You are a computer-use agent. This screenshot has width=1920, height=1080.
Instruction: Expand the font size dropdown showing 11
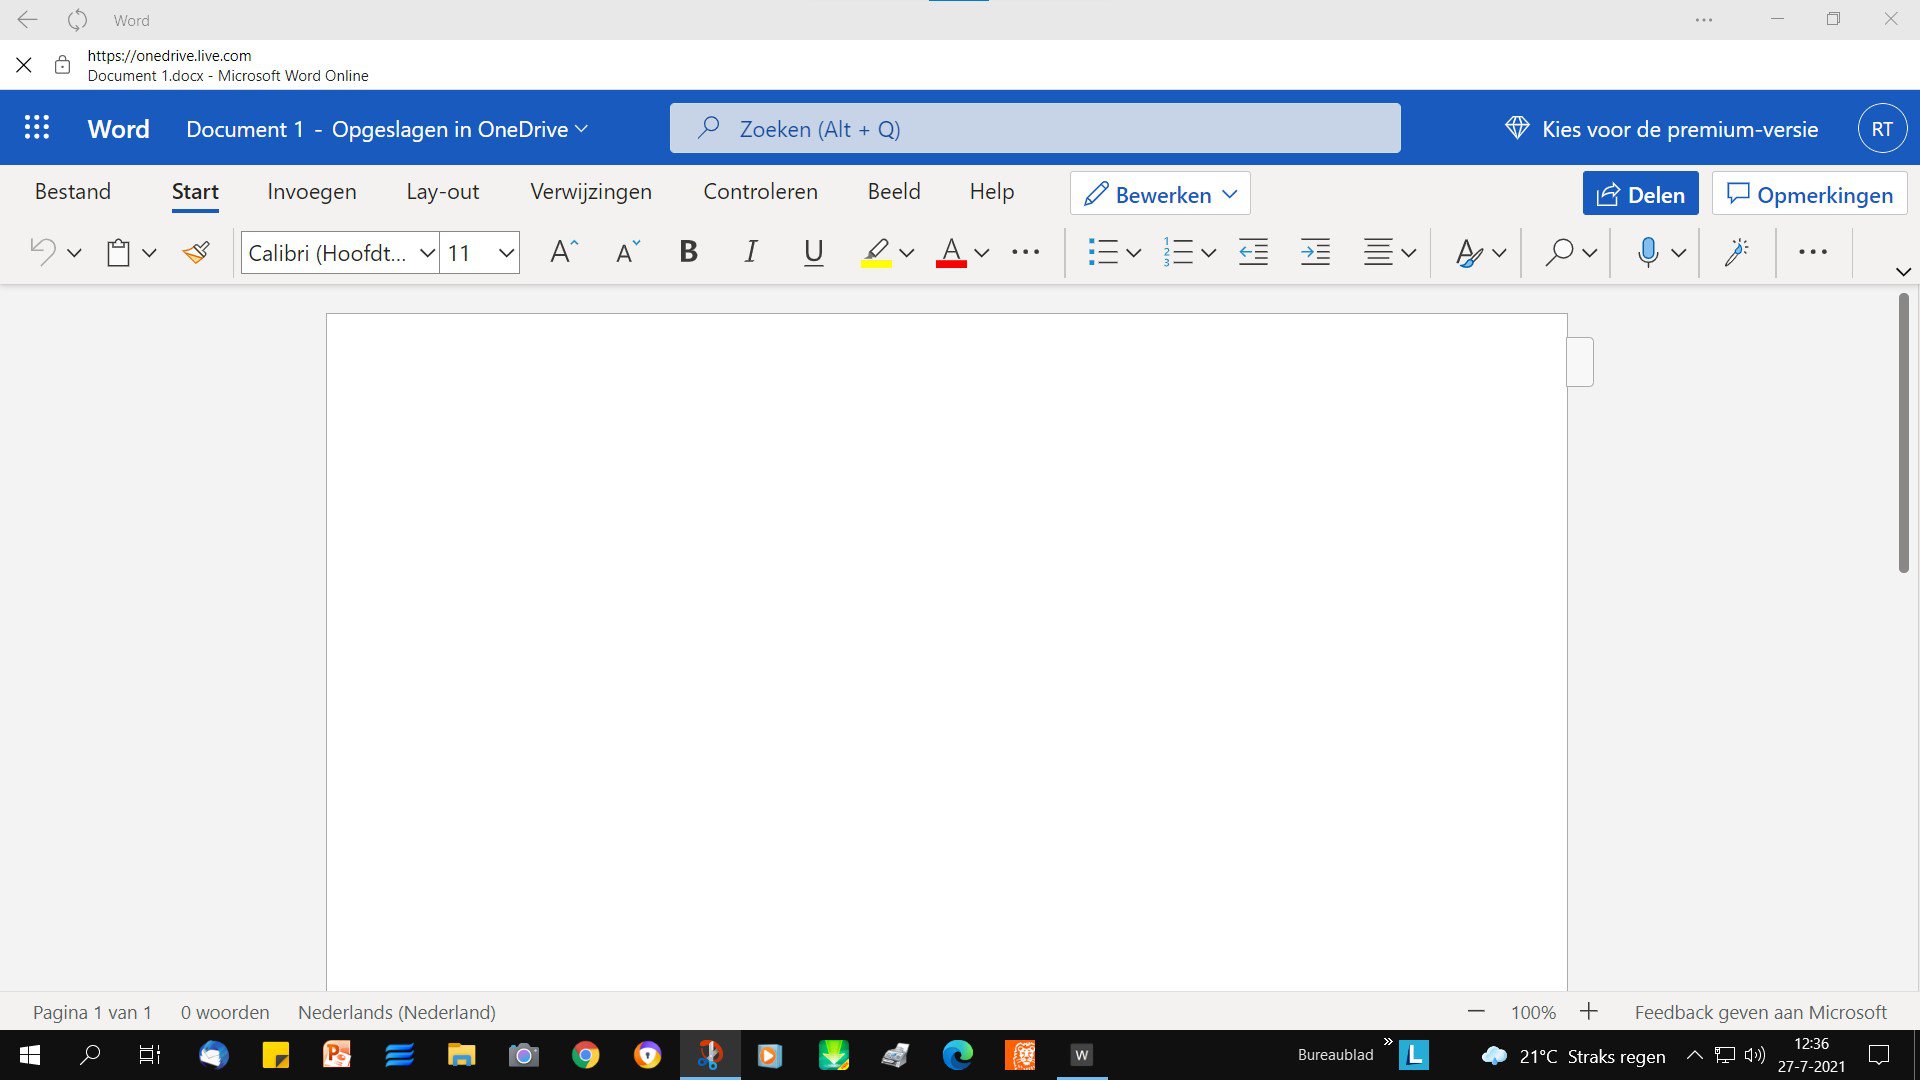point(506,253)
